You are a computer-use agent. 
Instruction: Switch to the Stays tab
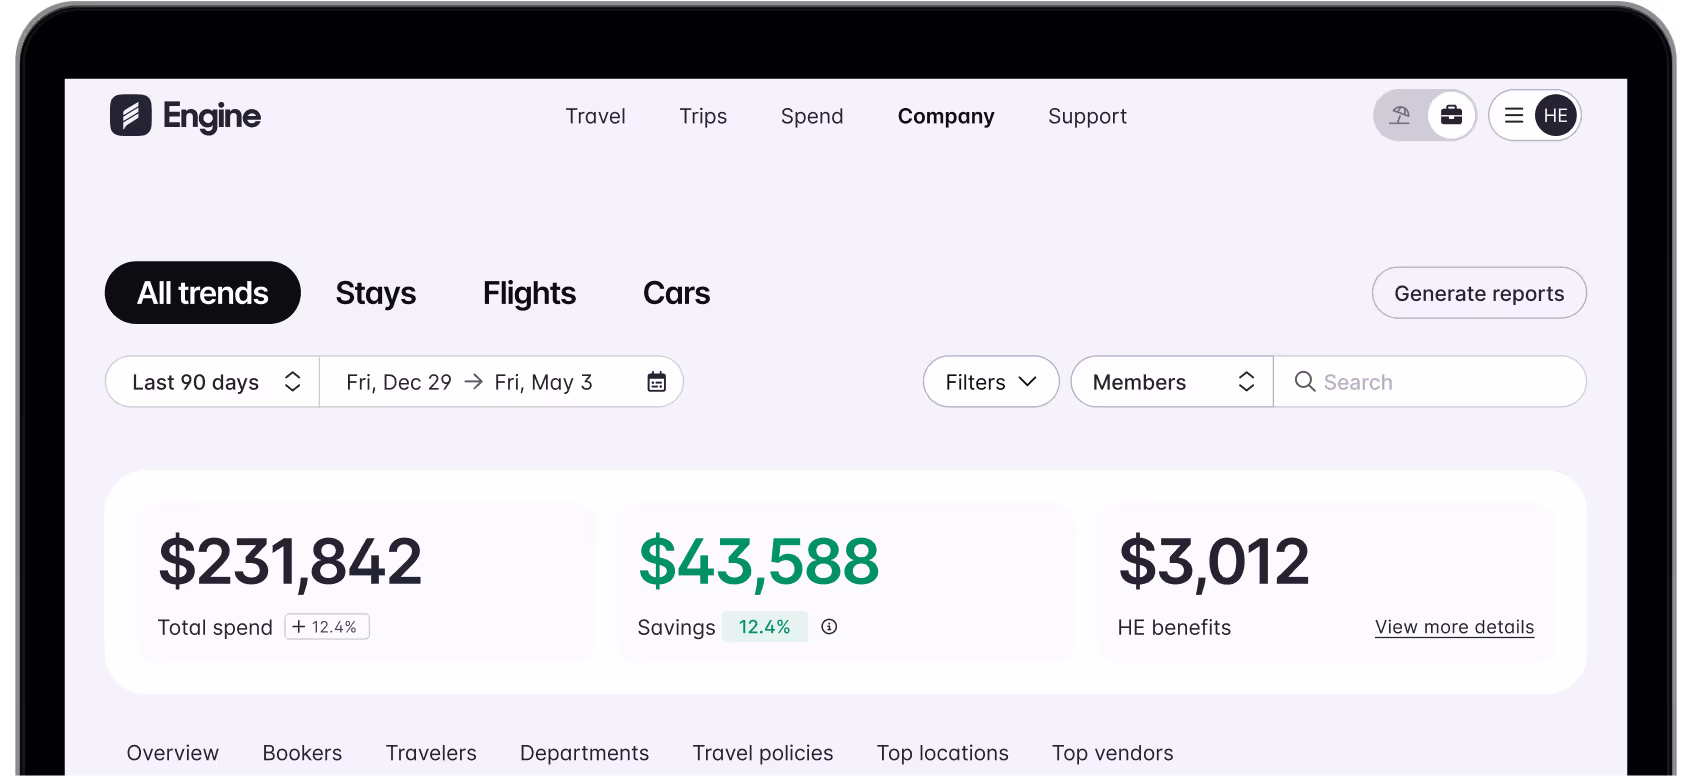click(x=375, y=292)
